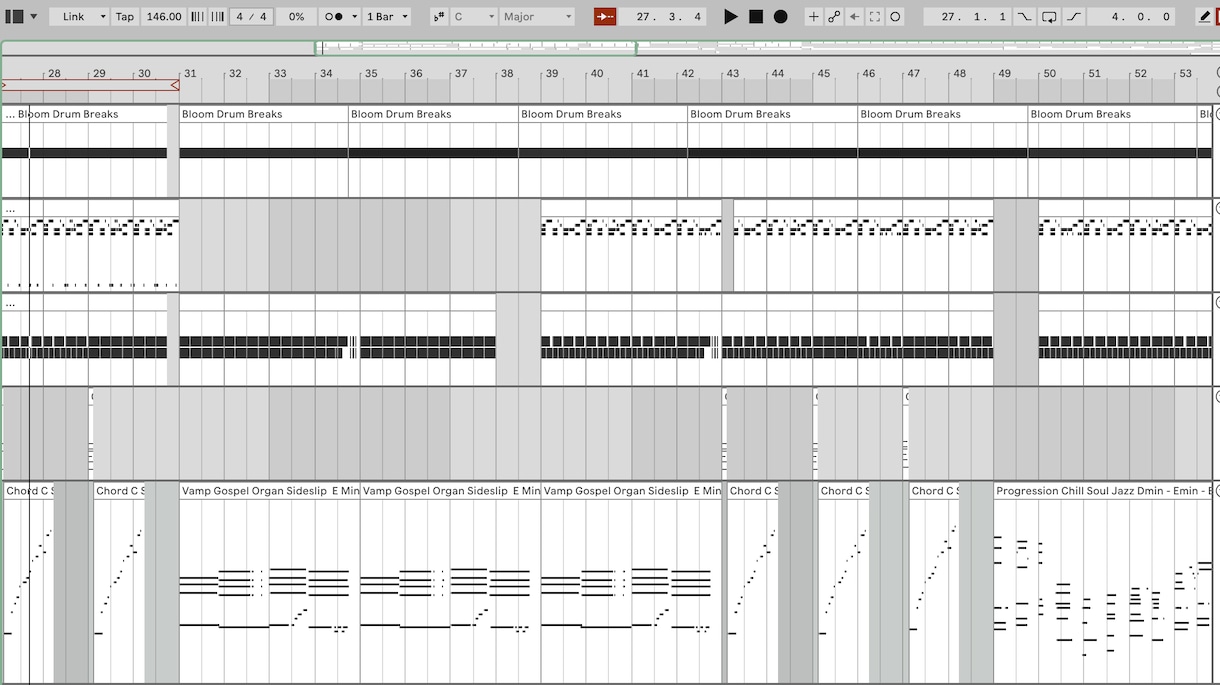Click bar 35 on the beat ruler
The height and width of the screenshot is (685, 1220).
(371, 73)
